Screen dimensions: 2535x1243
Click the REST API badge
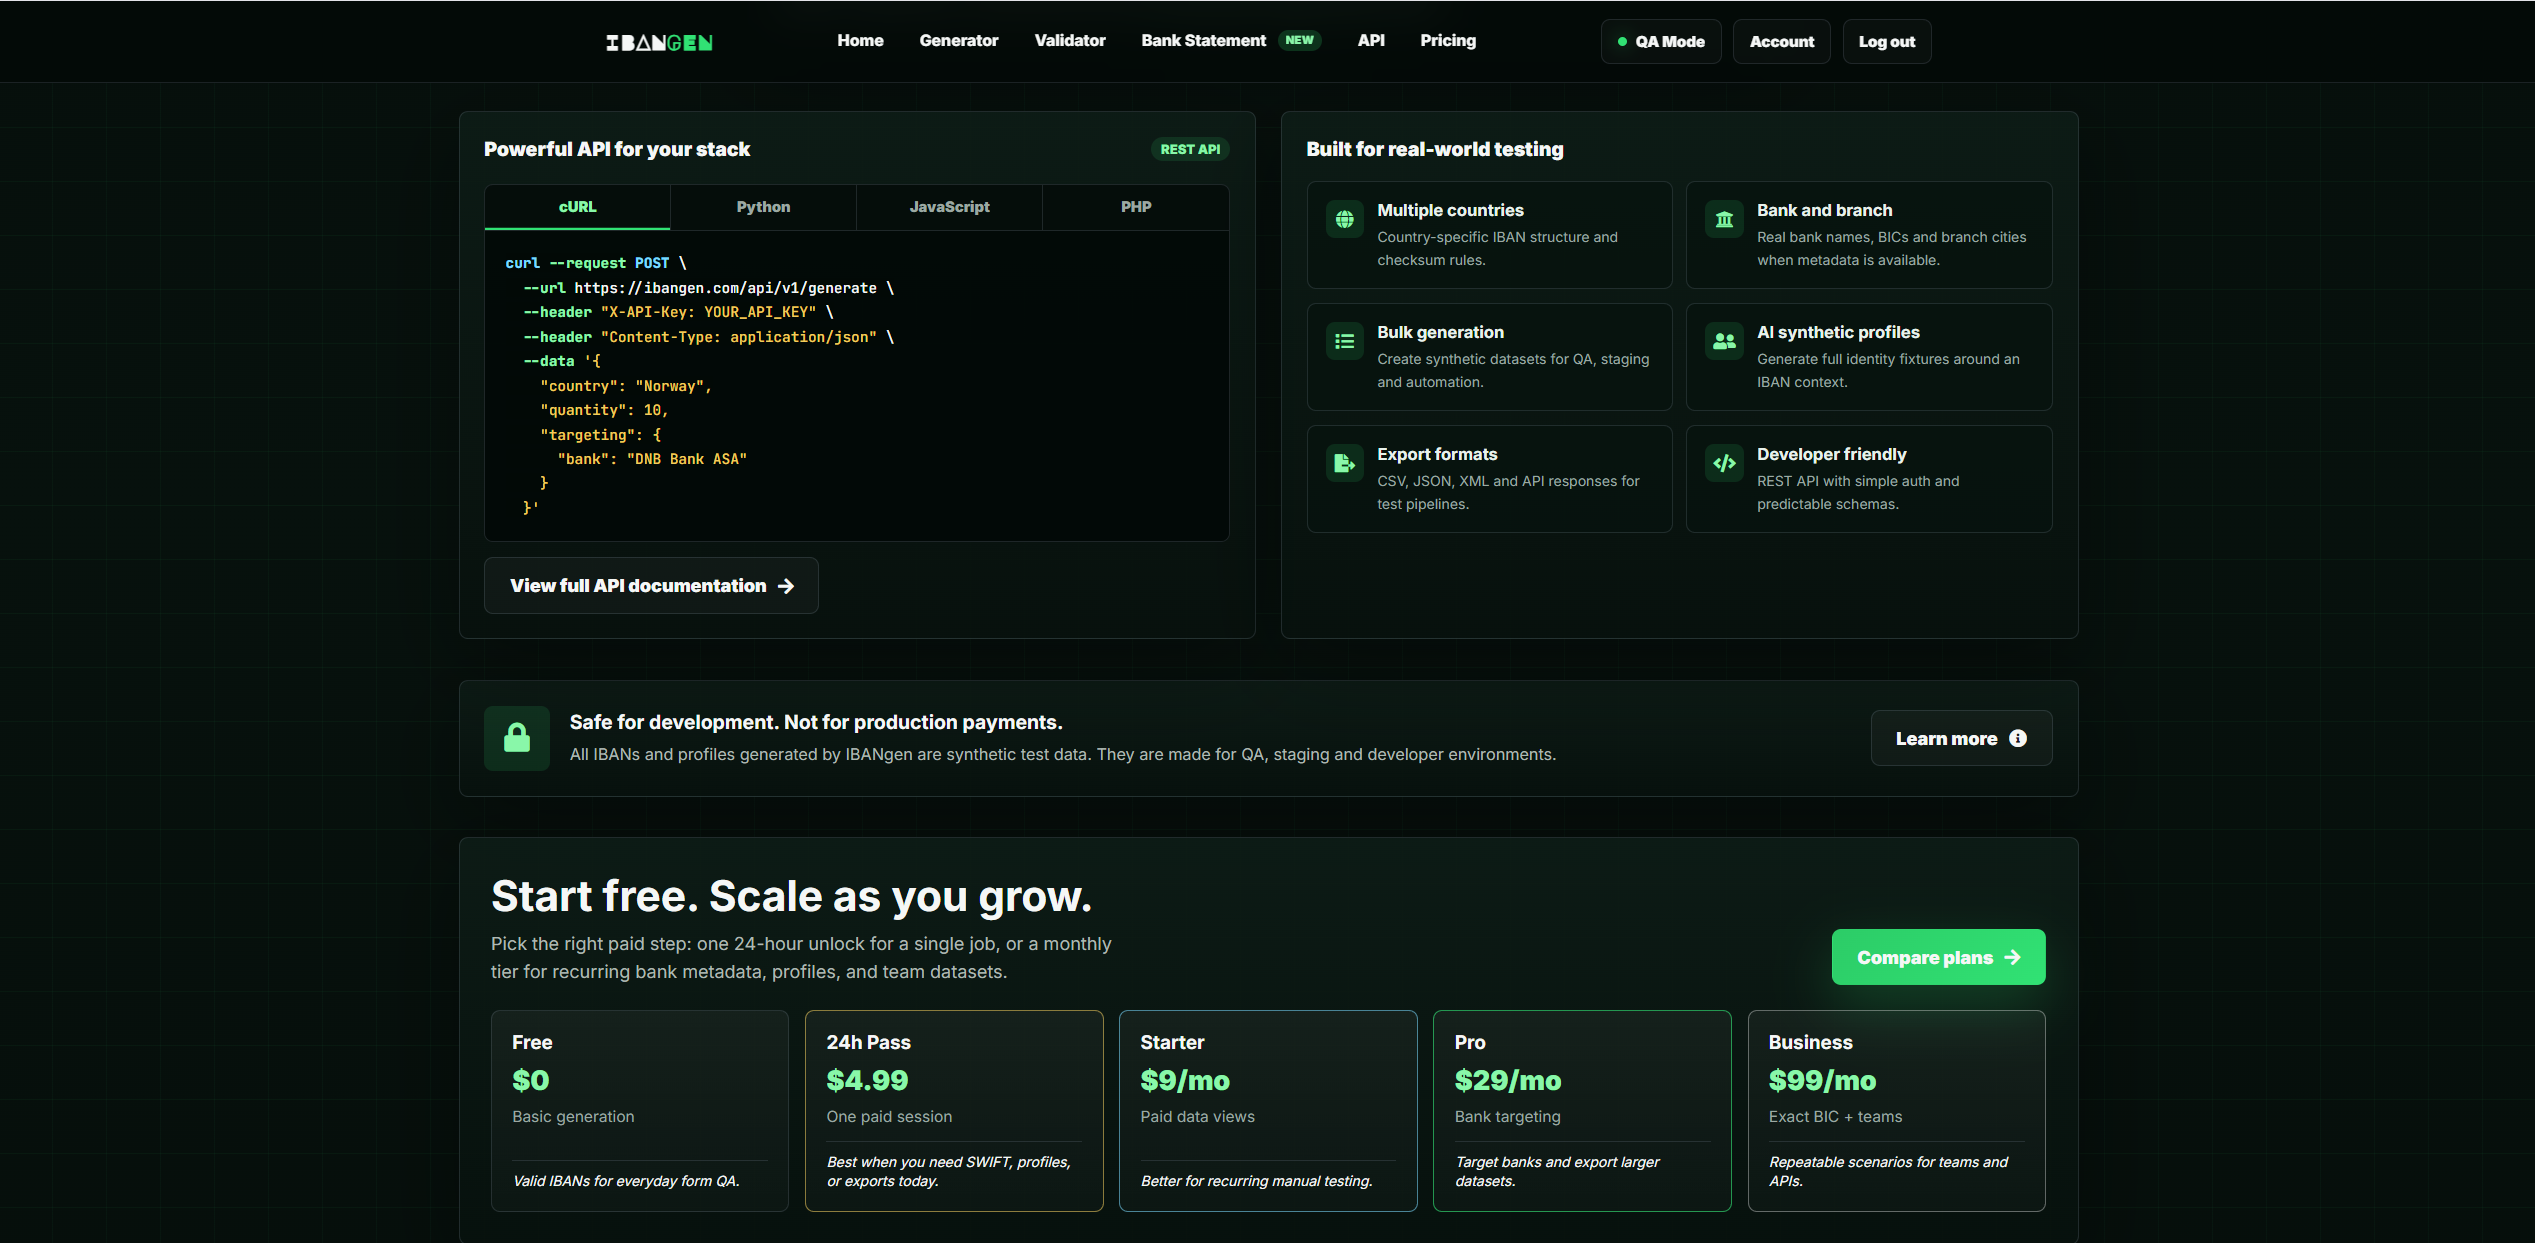1190,149
